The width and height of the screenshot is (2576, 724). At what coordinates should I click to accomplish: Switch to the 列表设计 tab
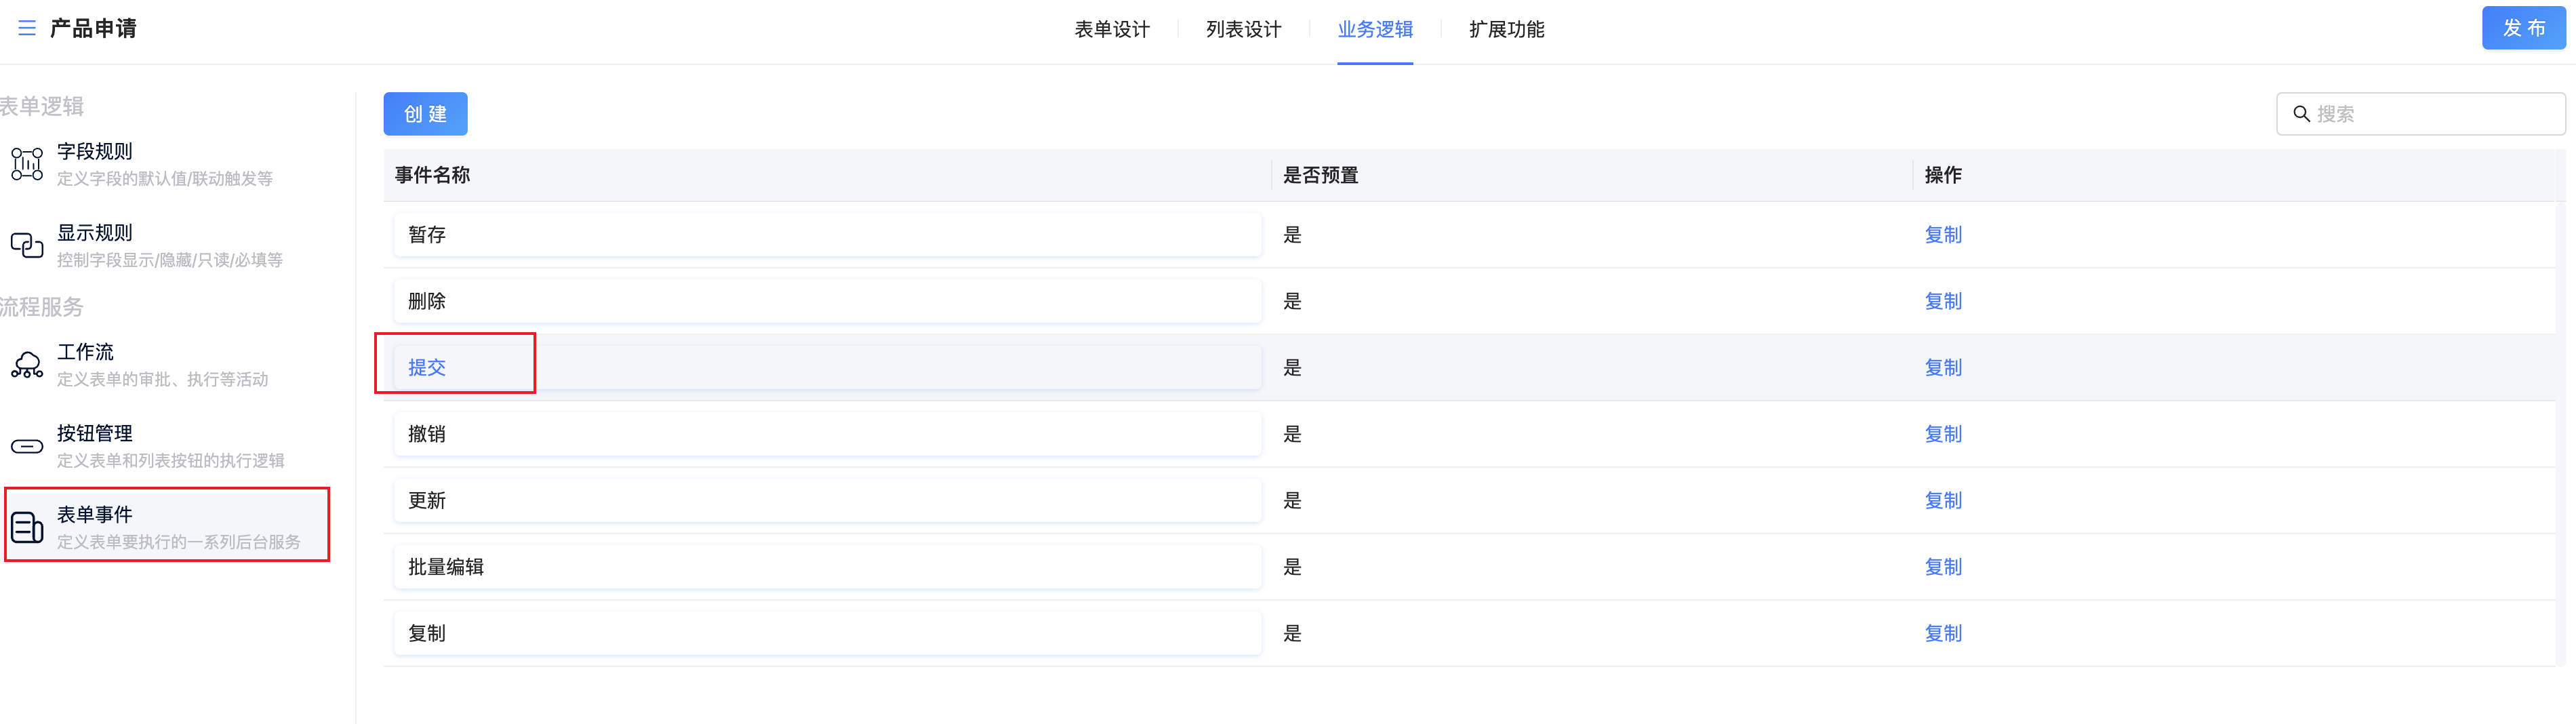1243,29
